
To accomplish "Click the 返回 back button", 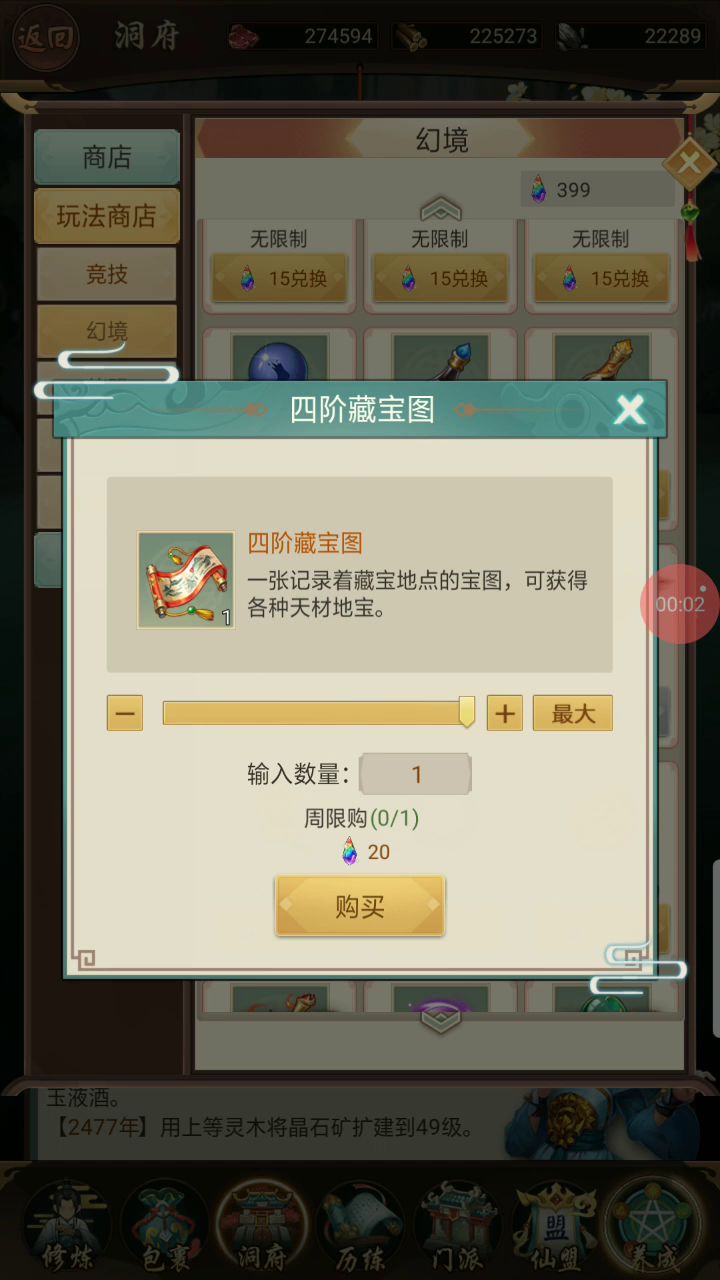I will (x=46, y=38).
